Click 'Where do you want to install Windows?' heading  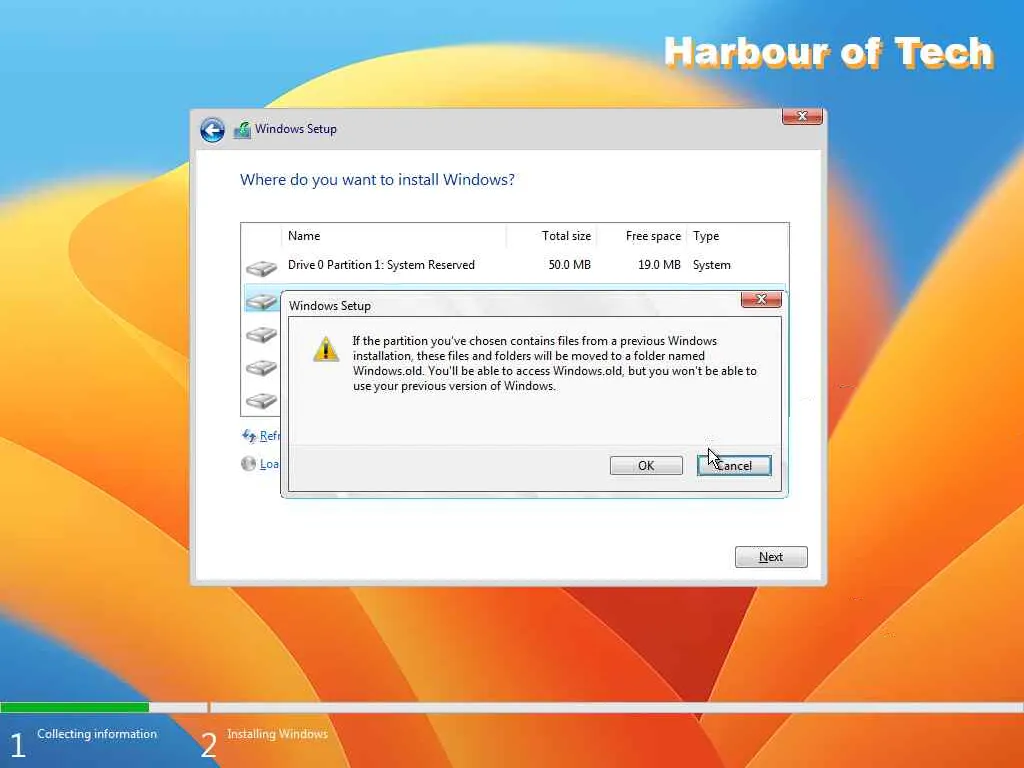coord(377,180)
